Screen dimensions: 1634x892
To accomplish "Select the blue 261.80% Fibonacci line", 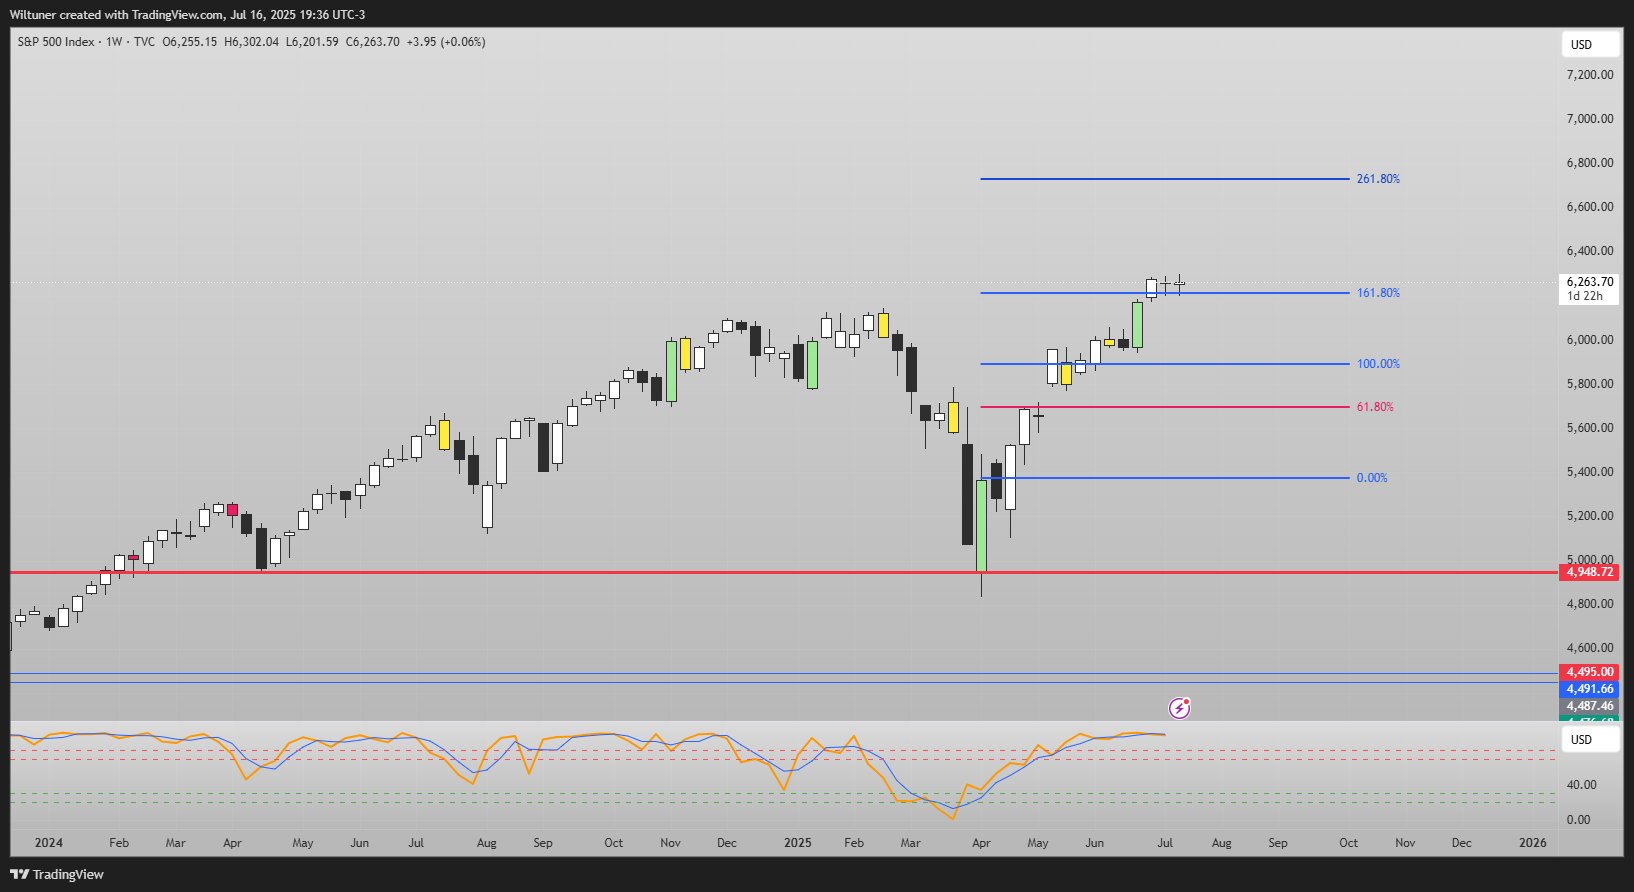I will pyautogui.click(x=1165, y=179).
